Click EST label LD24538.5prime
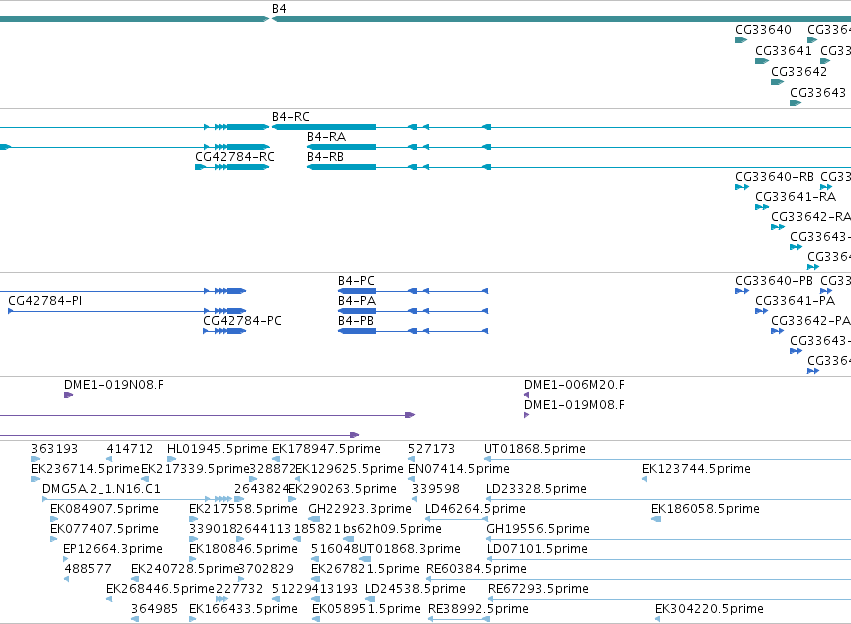The height and width of the screenshot is (624, 851). pyautogui.click(x=415, y=589)
